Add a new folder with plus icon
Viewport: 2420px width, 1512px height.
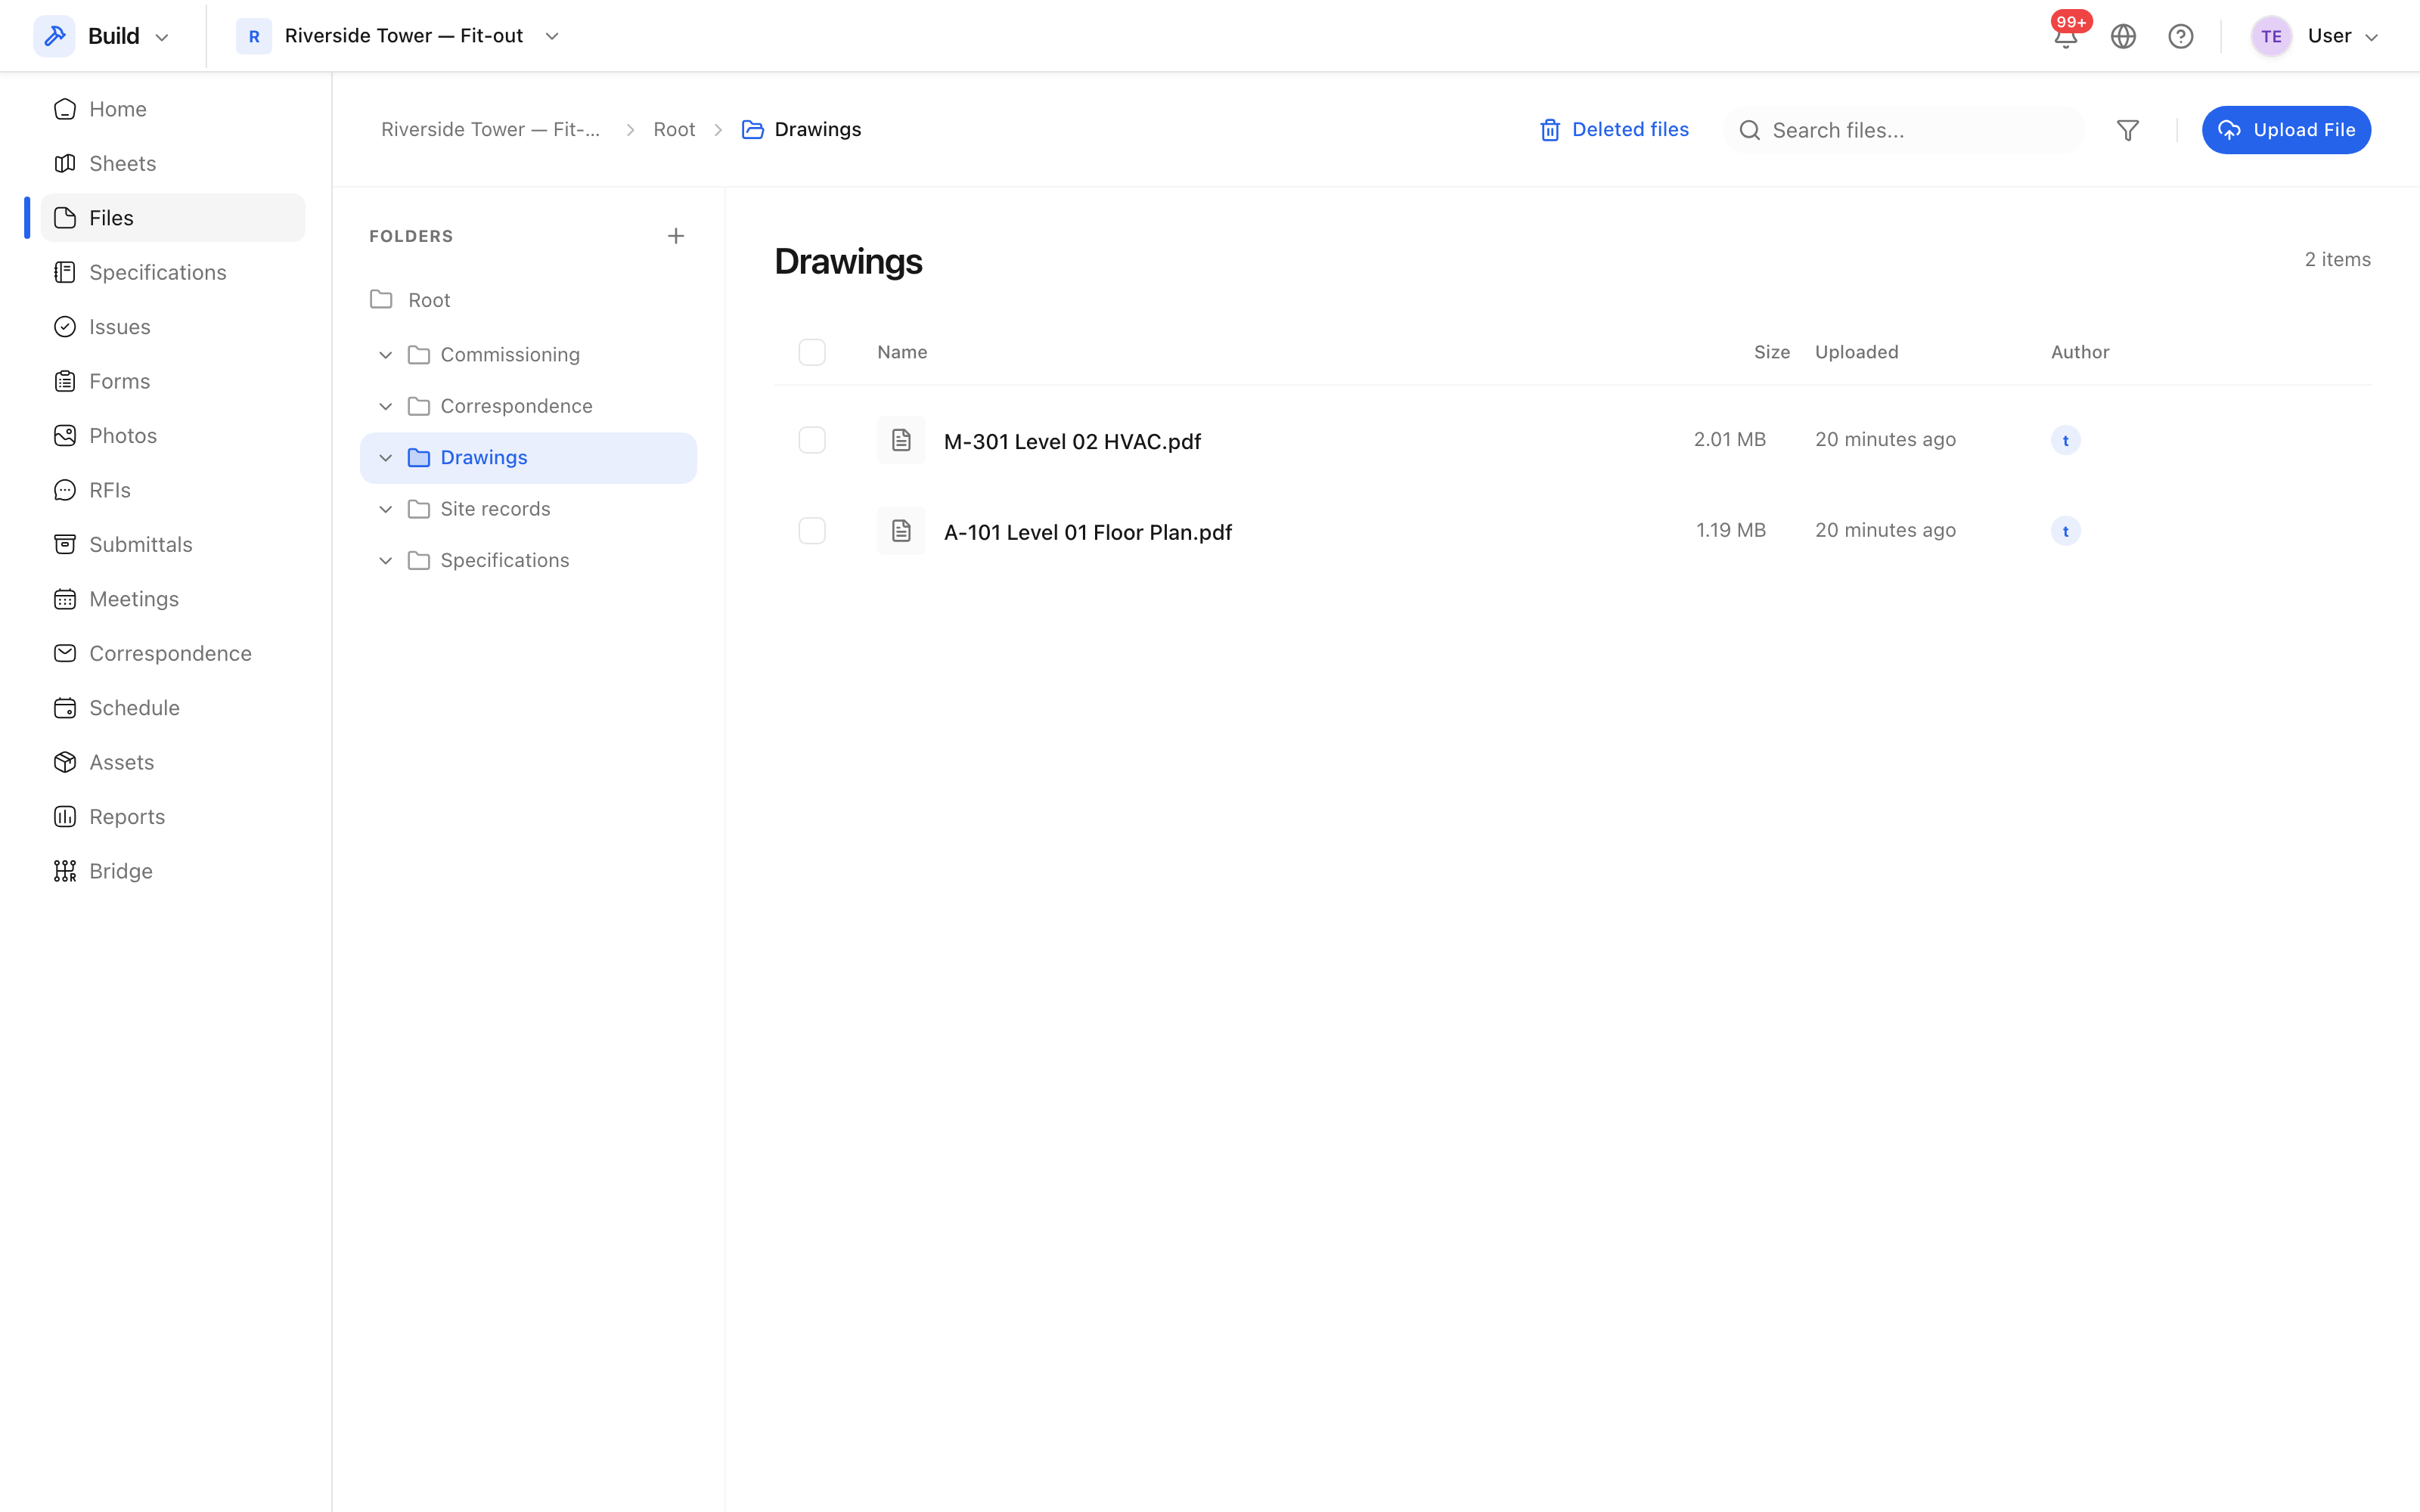pos(676,236)
